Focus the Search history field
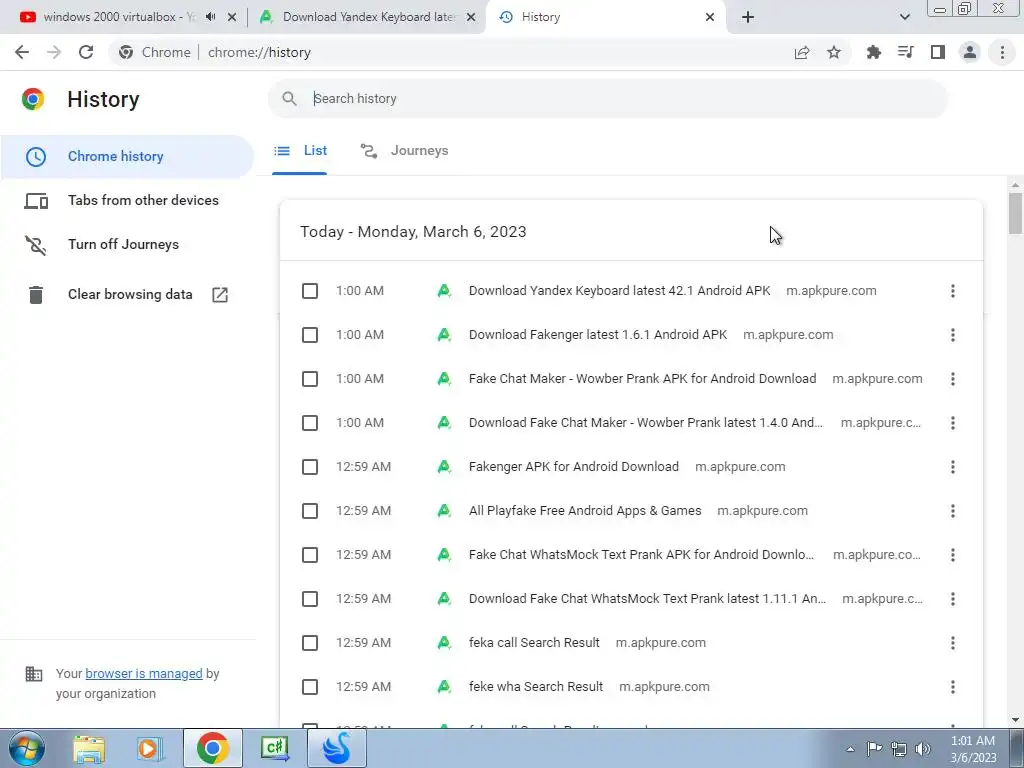 point(607,99)
